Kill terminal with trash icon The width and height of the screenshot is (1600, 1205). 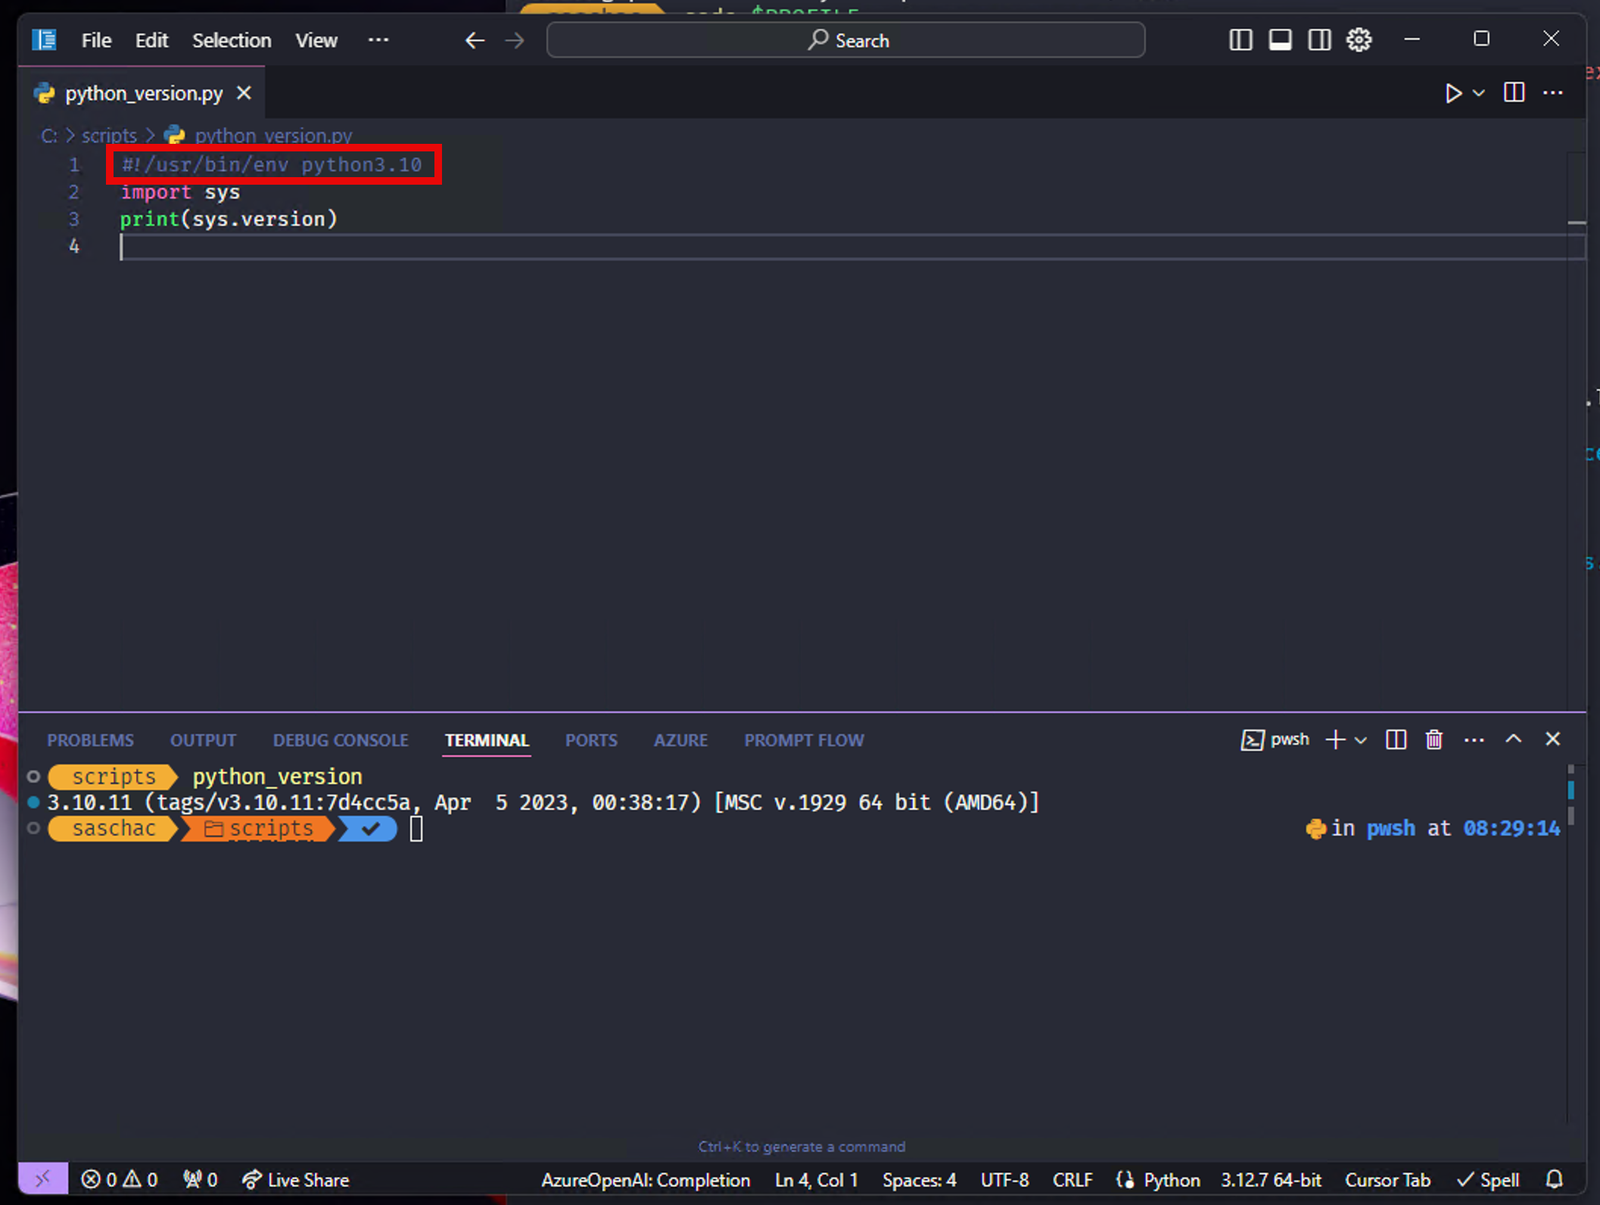pos(1434,739)
